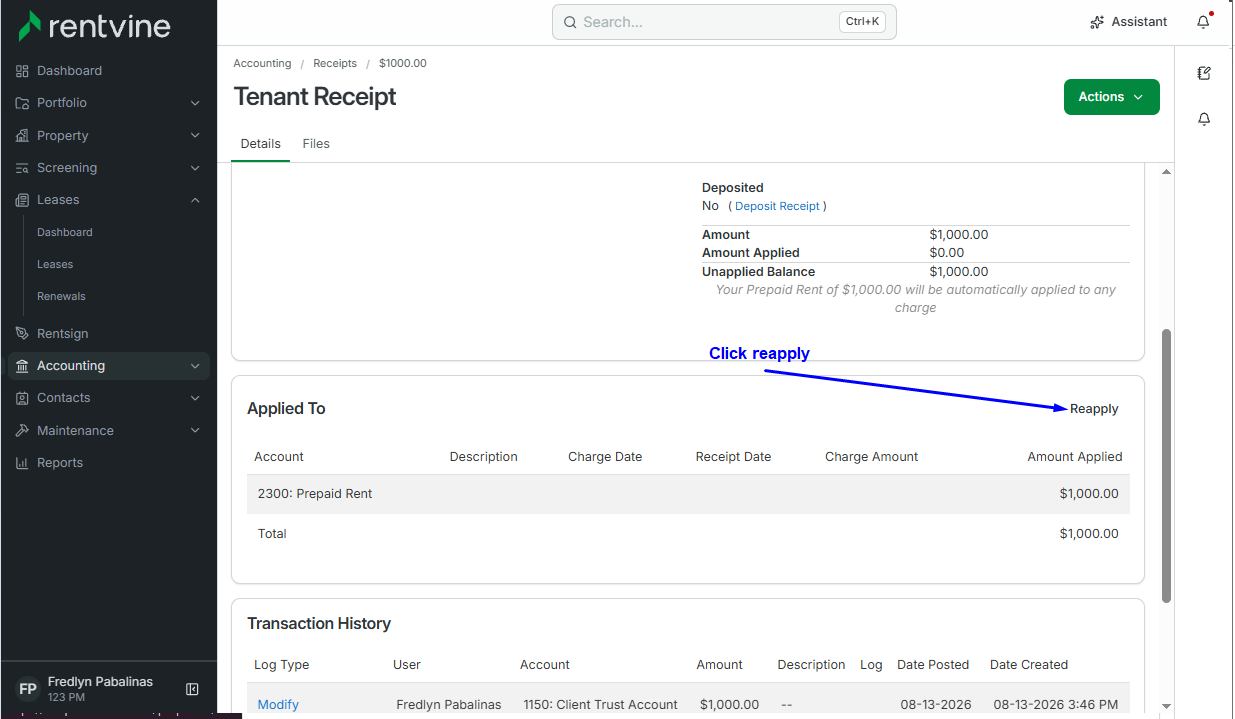Collapse the Leases menu chevron
The height and width of the screenshot is (719, 1235).
point(195,200)
